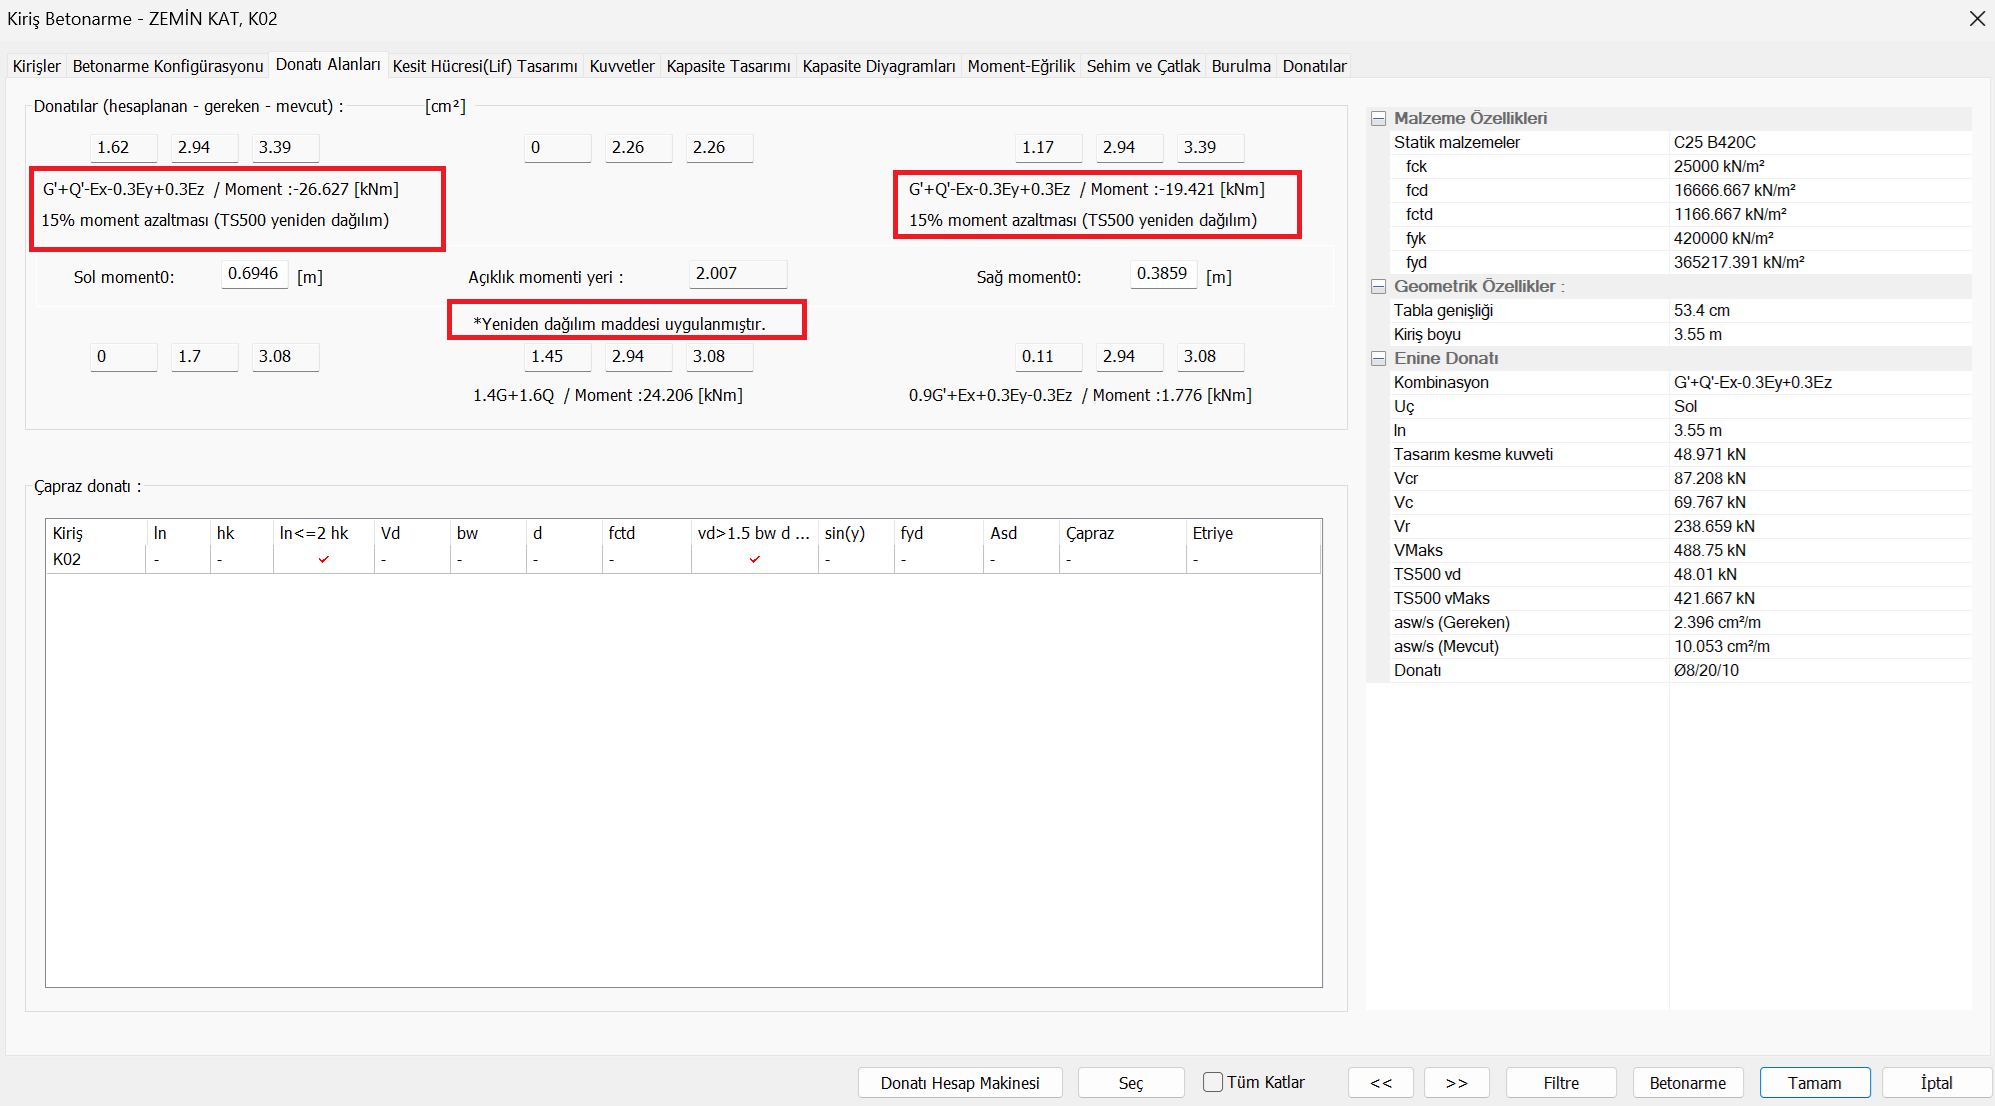The width and height of the screenshot is (1995, 1106).
Task: Collapse the Enine Donatı section
Action: click(1378, 359)
